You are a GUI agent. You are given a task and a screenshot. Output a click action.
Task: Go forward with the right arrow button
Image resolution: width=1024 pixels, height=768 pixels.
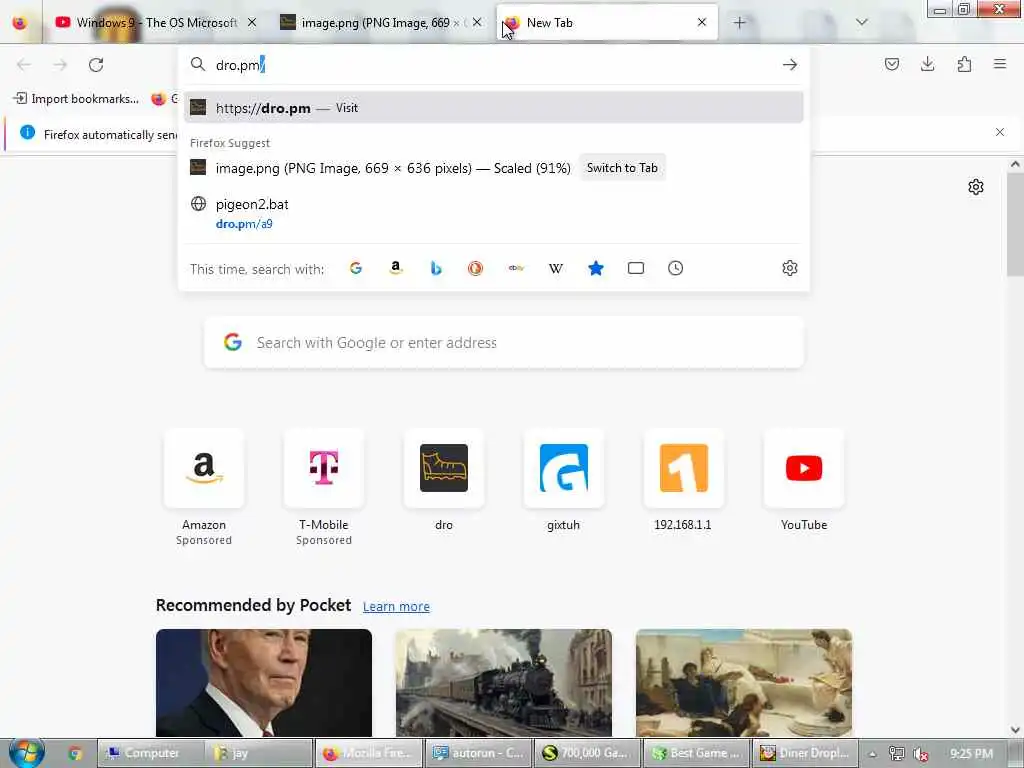[60, 65]
